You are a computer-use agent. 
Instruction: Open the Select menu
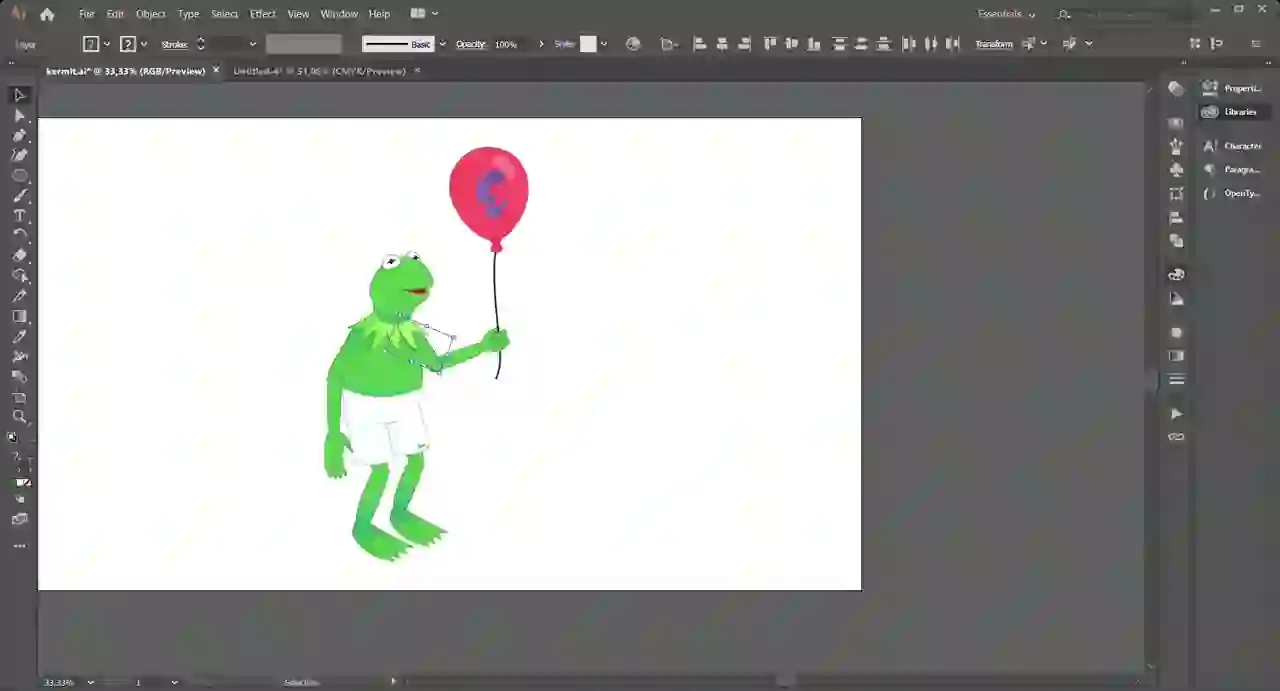click(225, 14)
